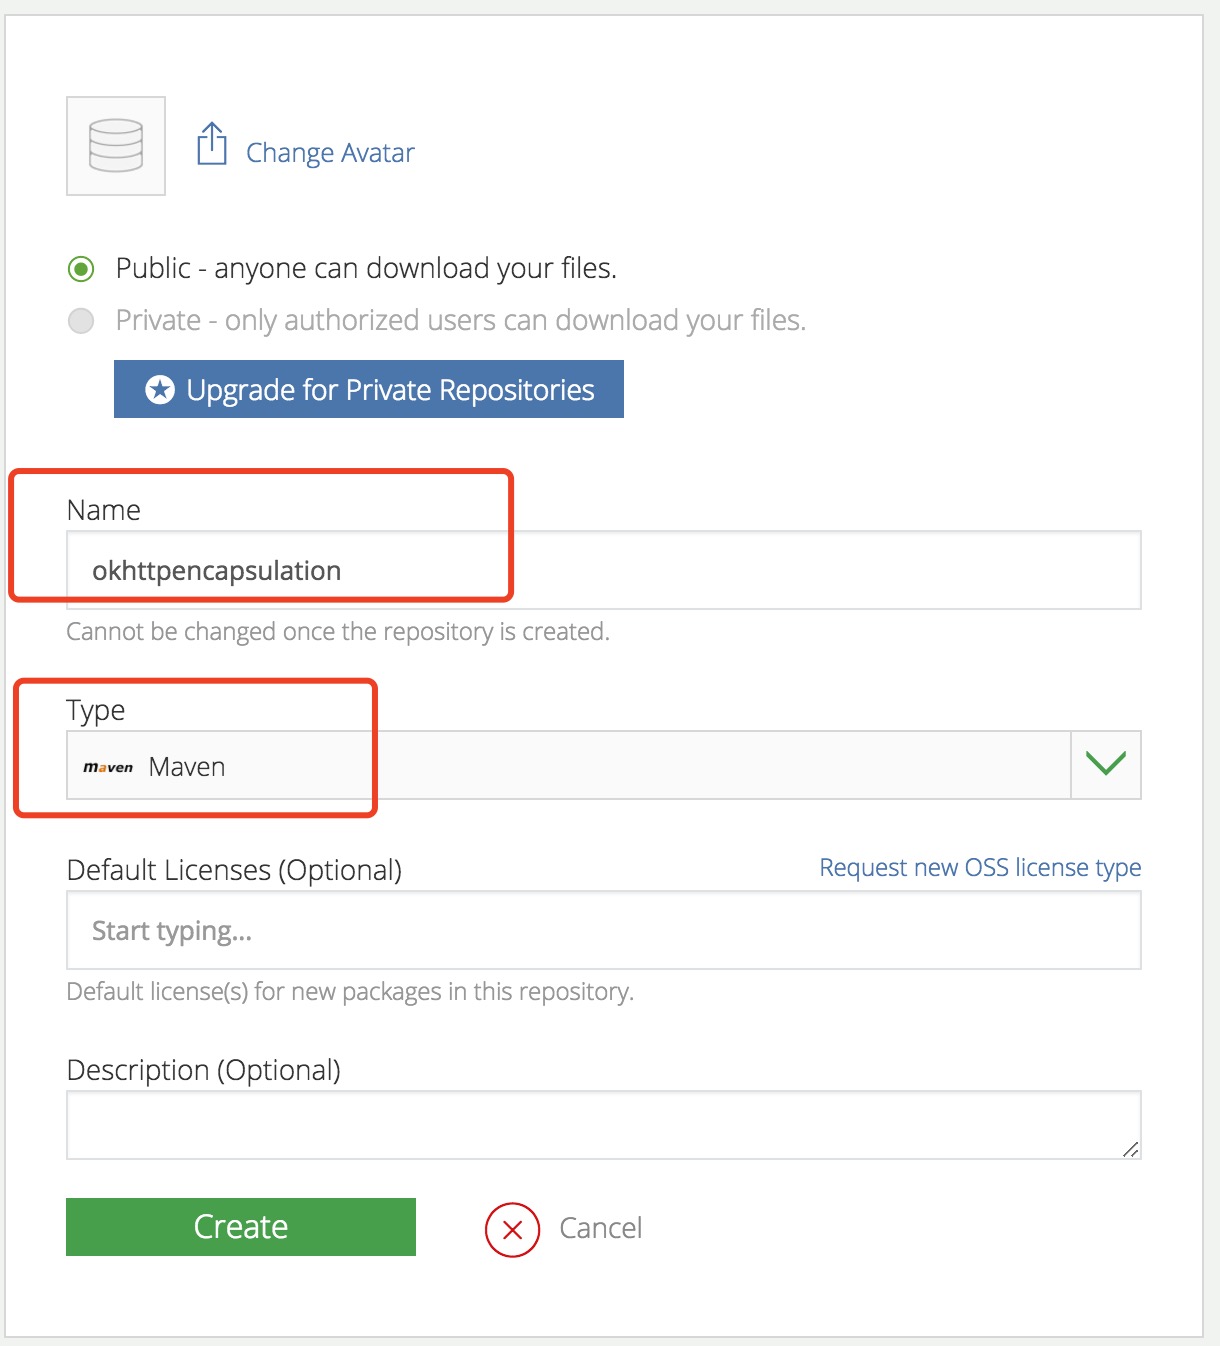
Task: Click the repository avatar database thumbnail
Action: pos(116,146)
